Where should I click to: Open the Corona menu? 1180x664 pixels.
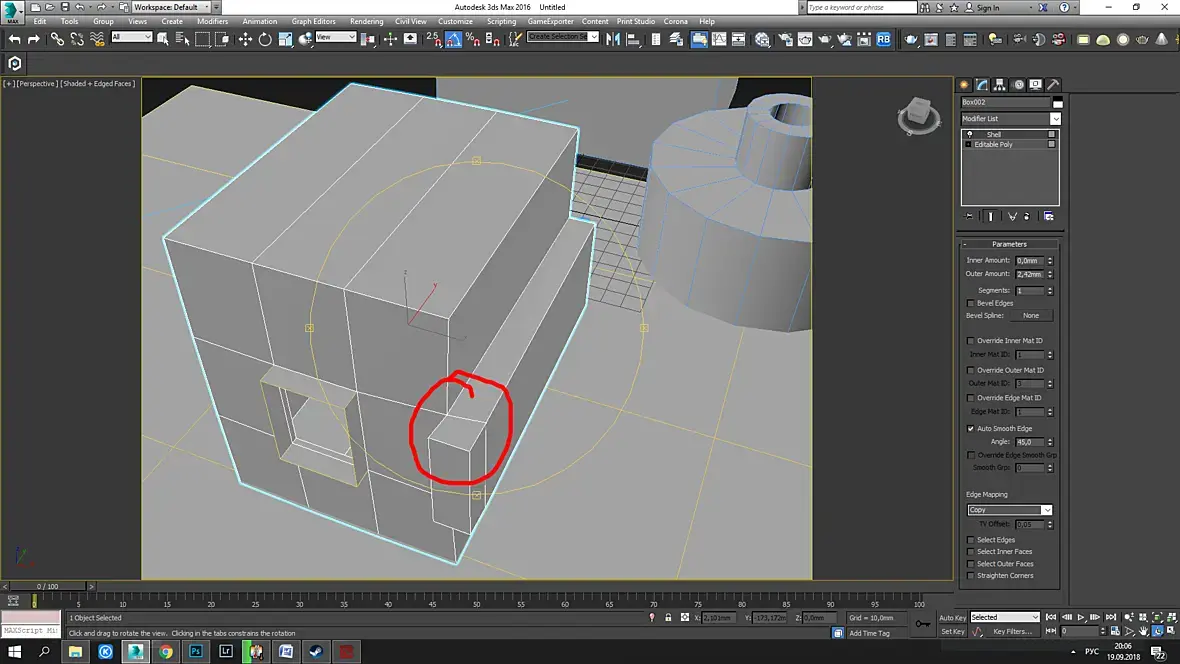675,21
